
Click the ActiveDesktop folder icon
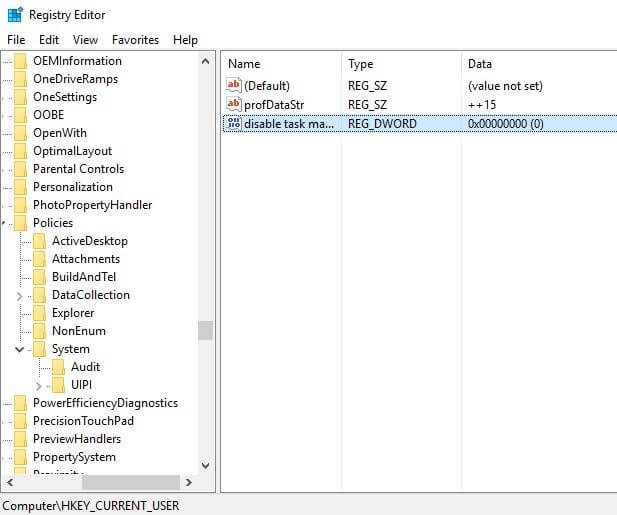39,241
